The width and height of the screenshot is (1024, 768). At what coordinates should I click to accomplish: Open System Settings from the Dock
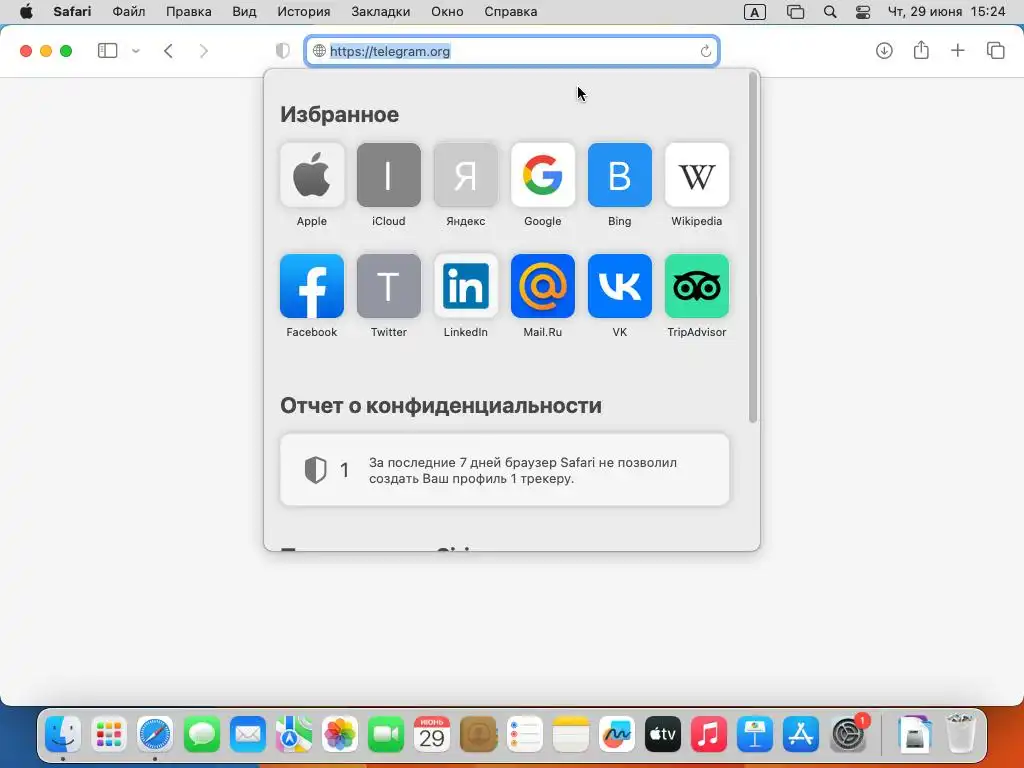[848, 735]
